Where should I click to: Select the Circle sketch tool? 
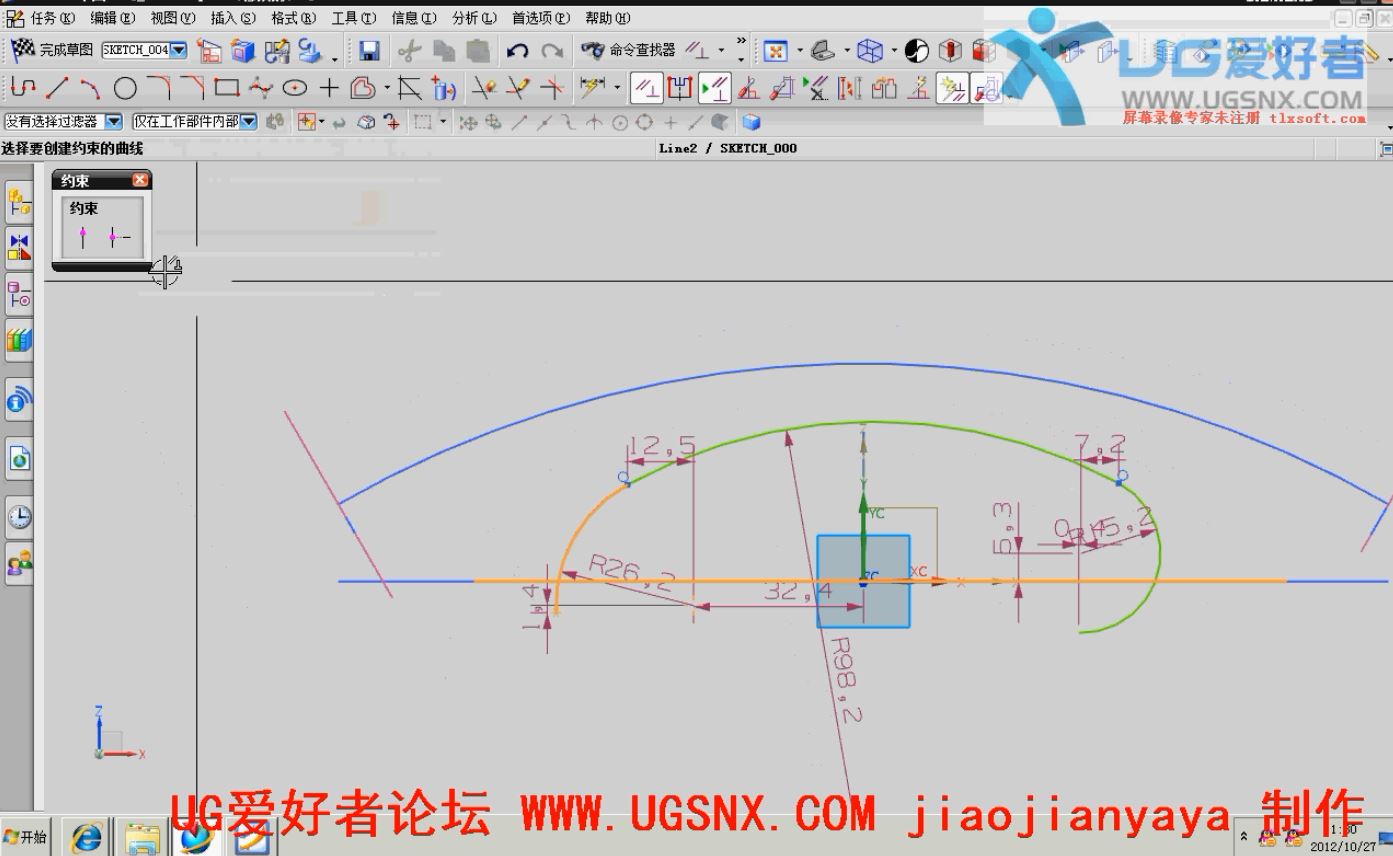pos(125,88)
